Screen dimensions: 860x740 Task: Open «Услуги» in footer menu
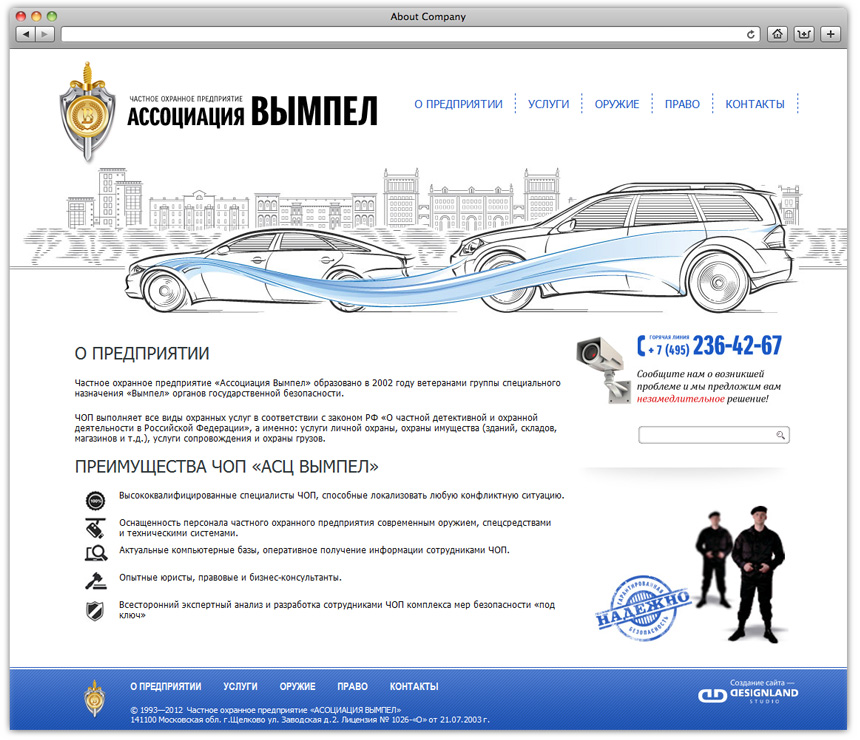click(240, 687)
